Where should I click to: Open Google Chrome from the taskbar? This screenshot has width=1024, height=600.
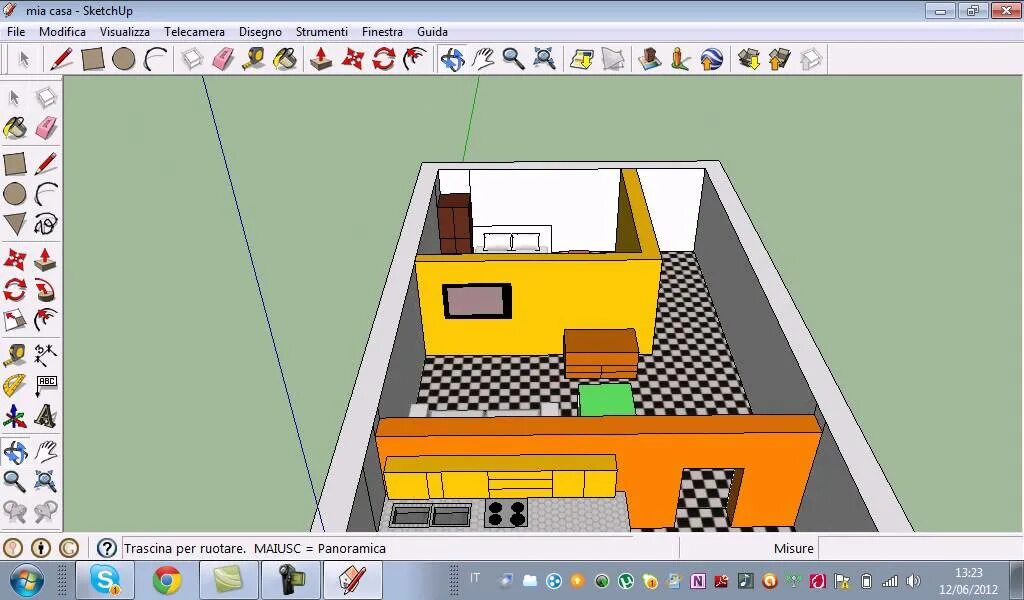coord(167,580)
